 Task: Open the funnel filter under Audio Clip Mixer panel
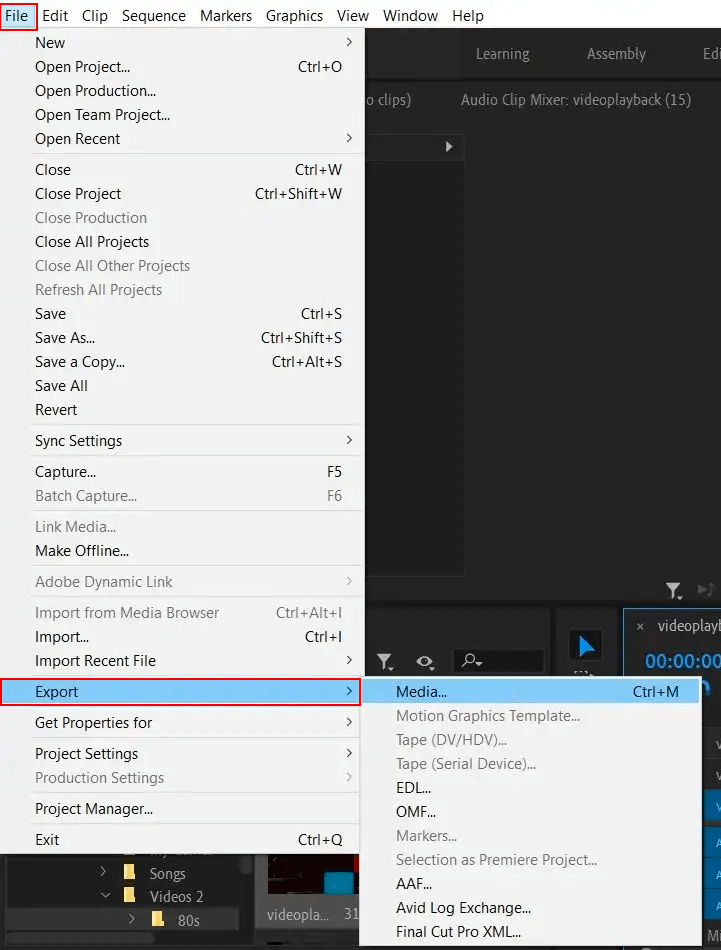(x=673, y=591)
